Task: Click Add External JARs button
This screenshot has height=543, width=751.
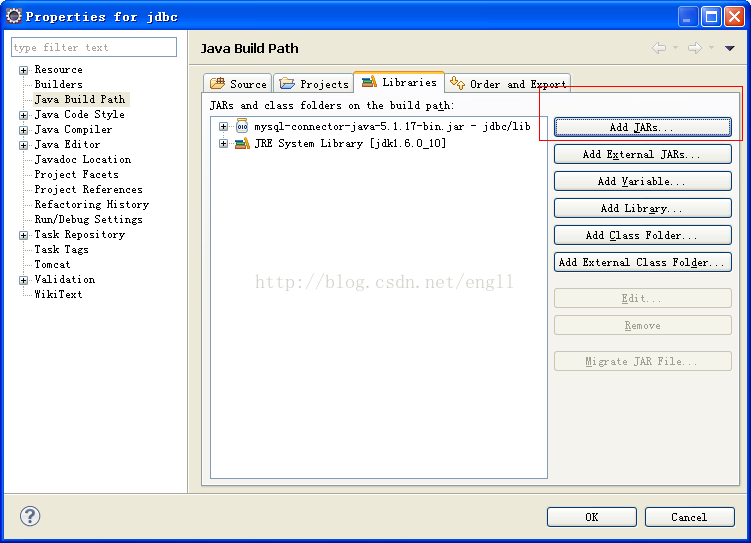Action: tap(643, 154)
